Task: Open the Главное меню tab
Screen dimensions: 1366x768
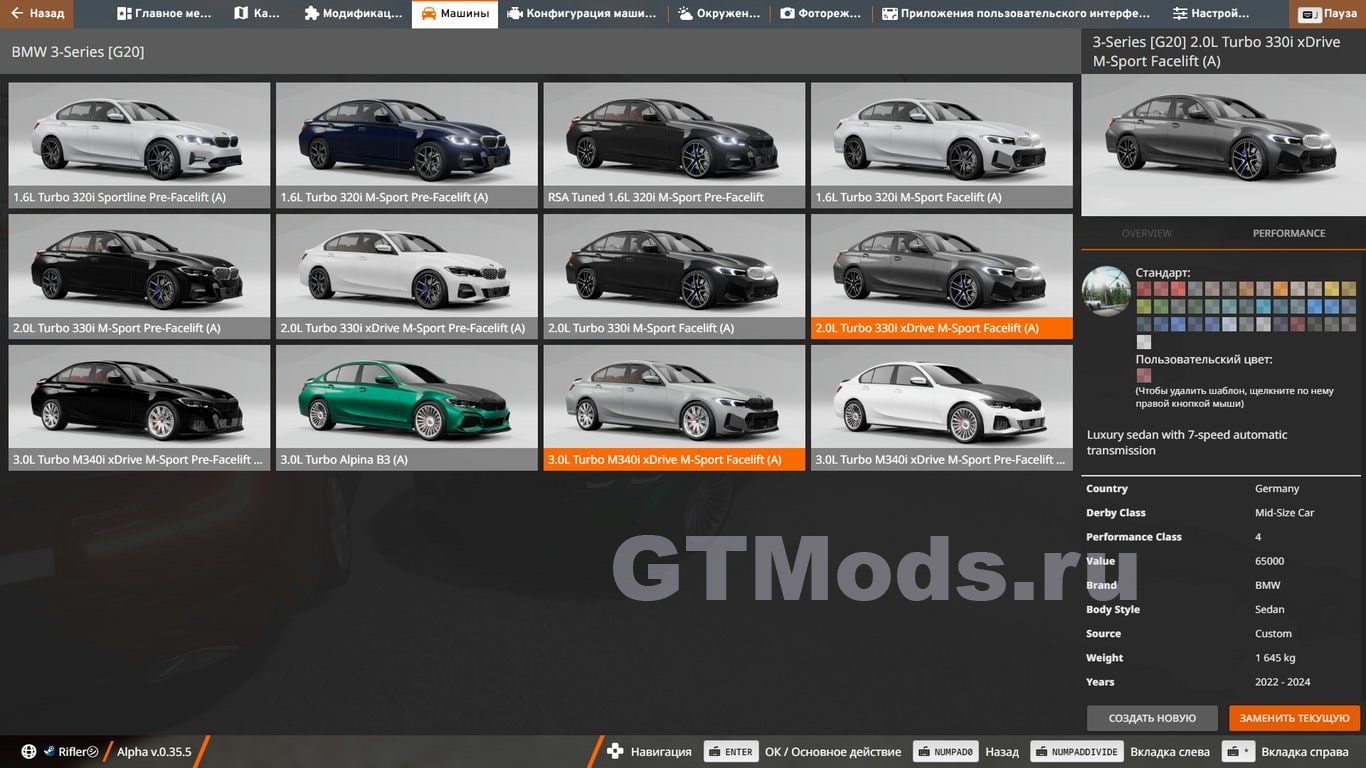Action: [166, 14]
